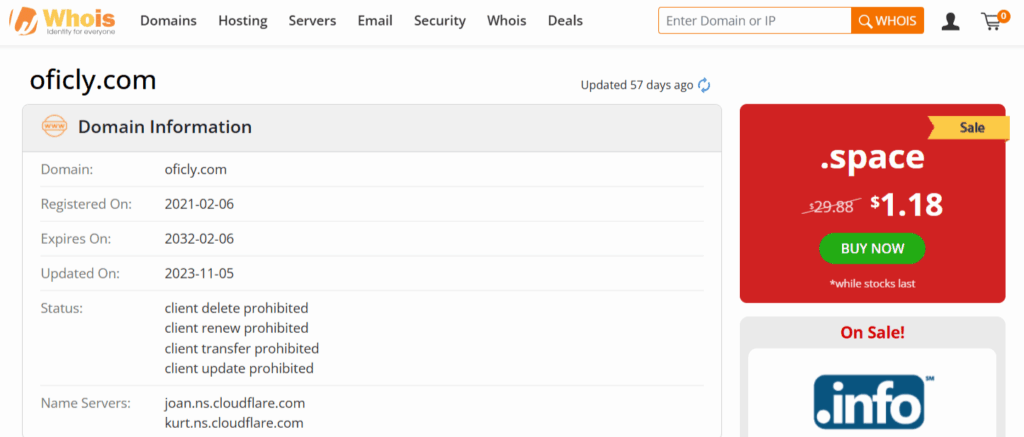Screen dimensions: 1024x437
Task: Select the Registered On date 2021-02-06
Action: tap(199, 204)
